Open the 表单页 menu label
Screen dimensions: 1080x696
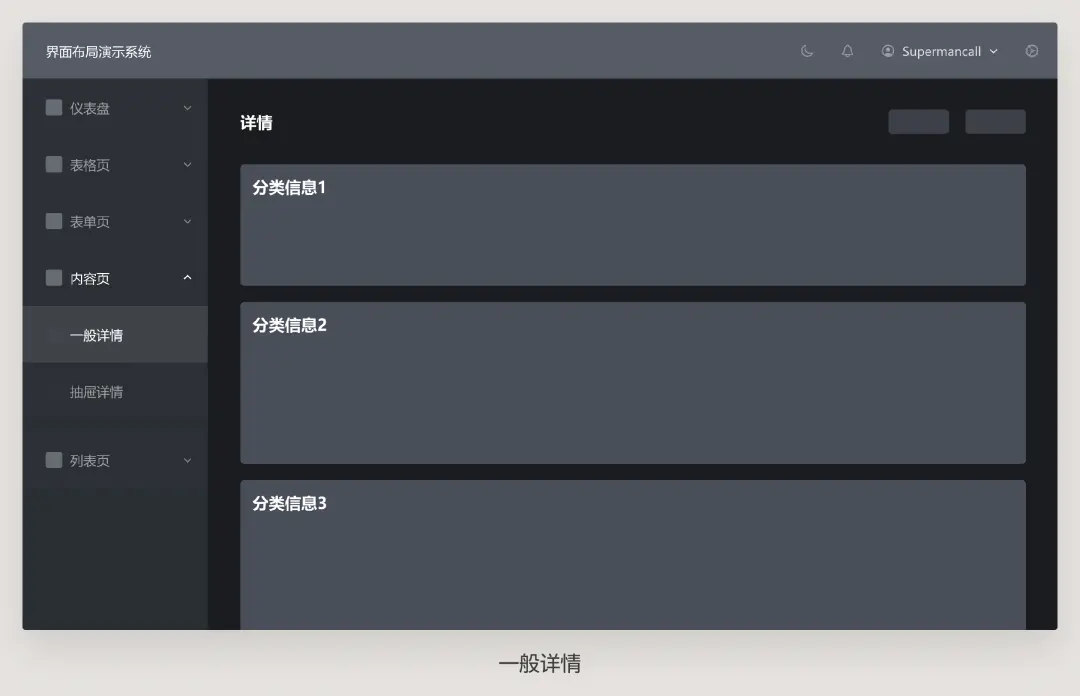click(x=90, y=221)
